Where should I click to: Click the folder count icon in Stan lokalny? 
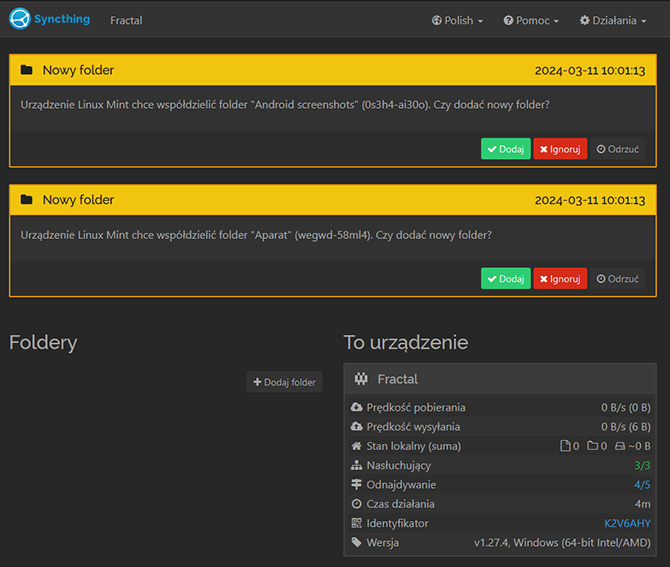point(593,446)
